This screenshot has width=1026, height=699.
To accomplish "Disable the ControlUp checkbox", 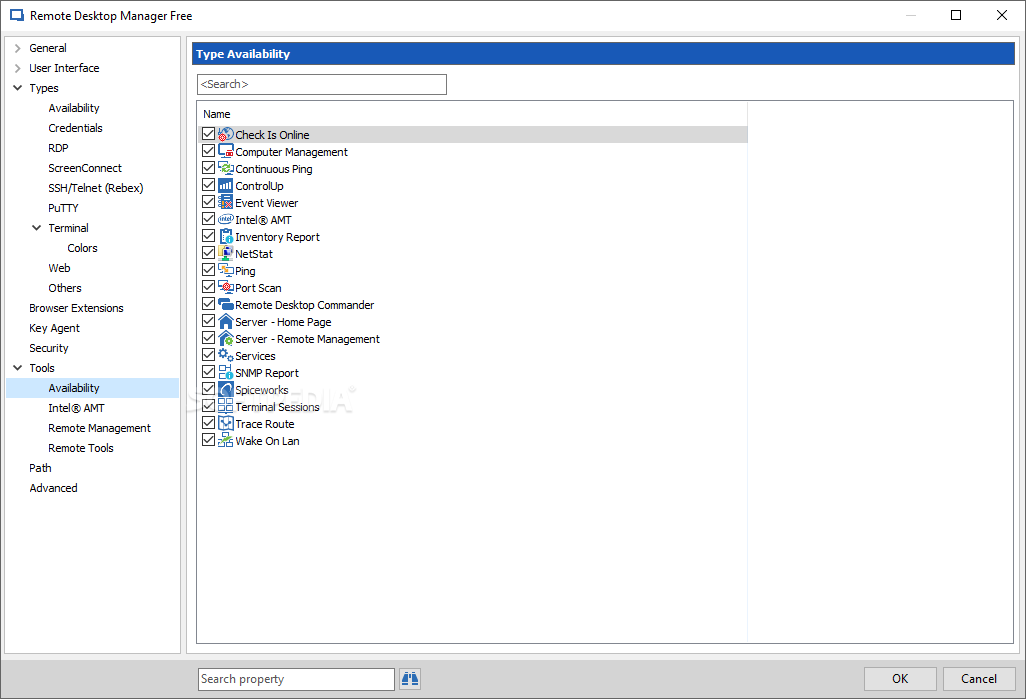I will 208,185.
